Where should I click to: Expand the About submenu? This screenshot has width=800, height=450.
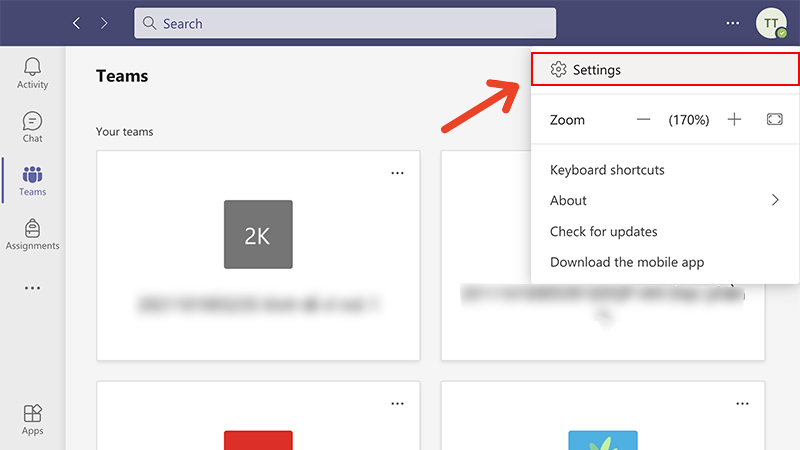[665, 200]
